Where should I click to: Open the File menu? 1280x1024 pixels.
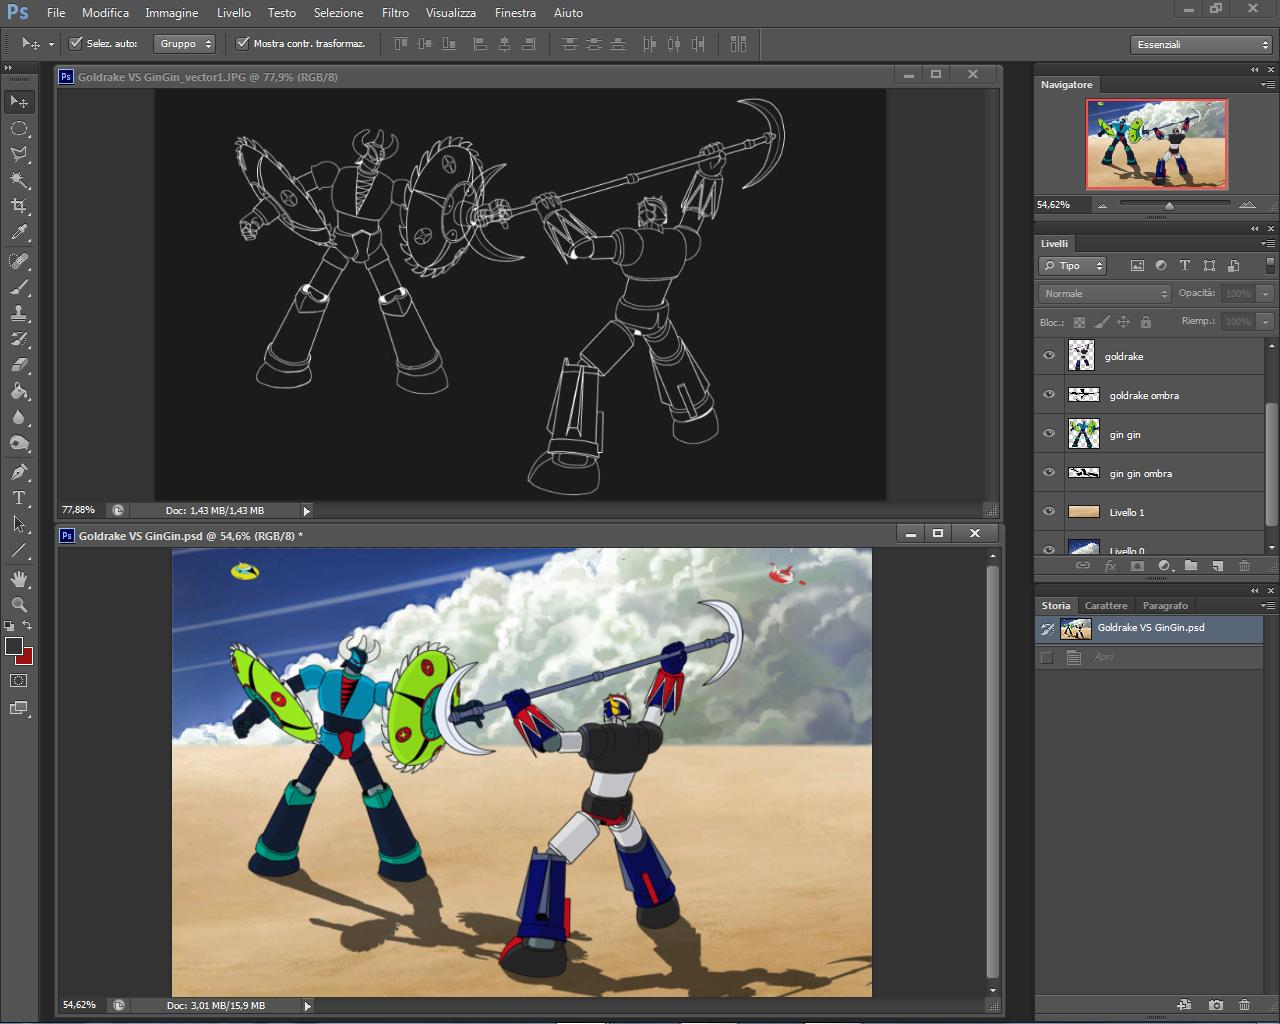coord(56,13)
